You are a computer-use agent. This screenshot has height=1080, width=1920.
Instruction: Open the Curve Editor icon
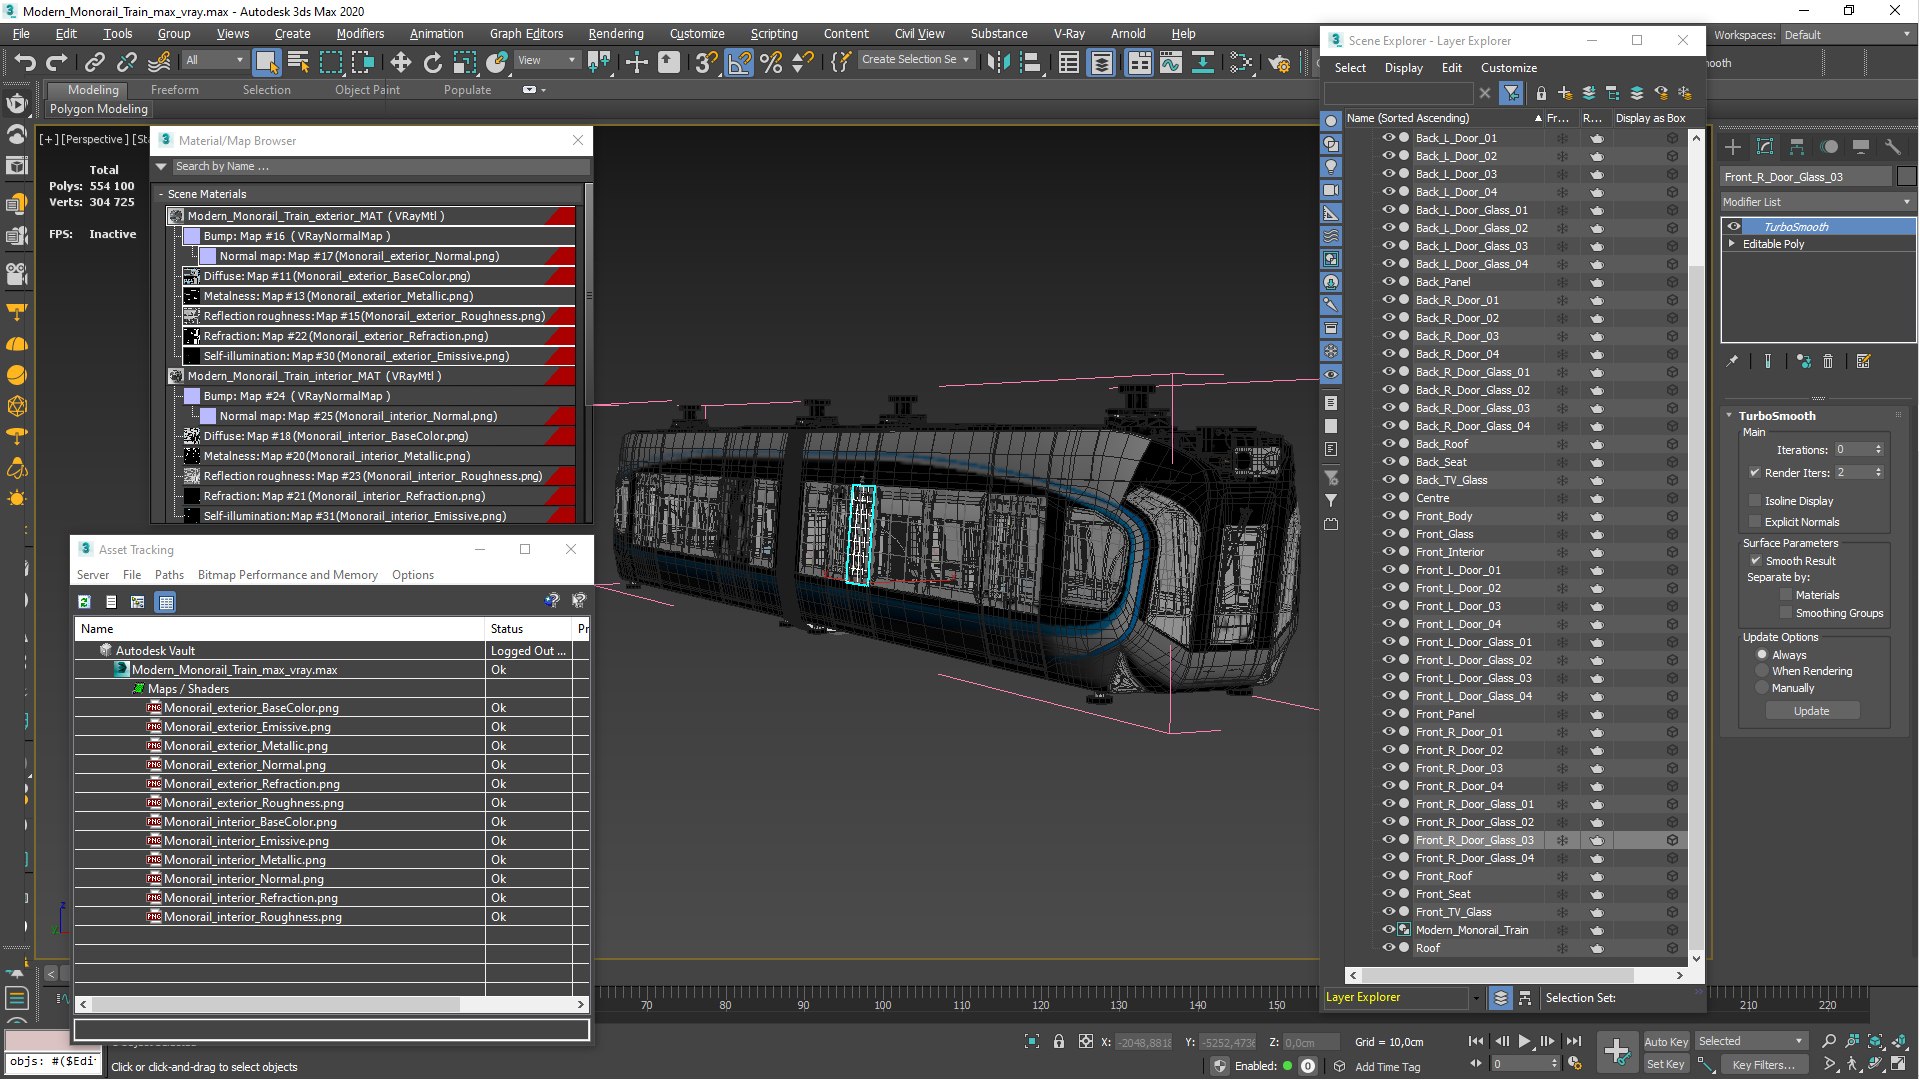(1170, 63)
